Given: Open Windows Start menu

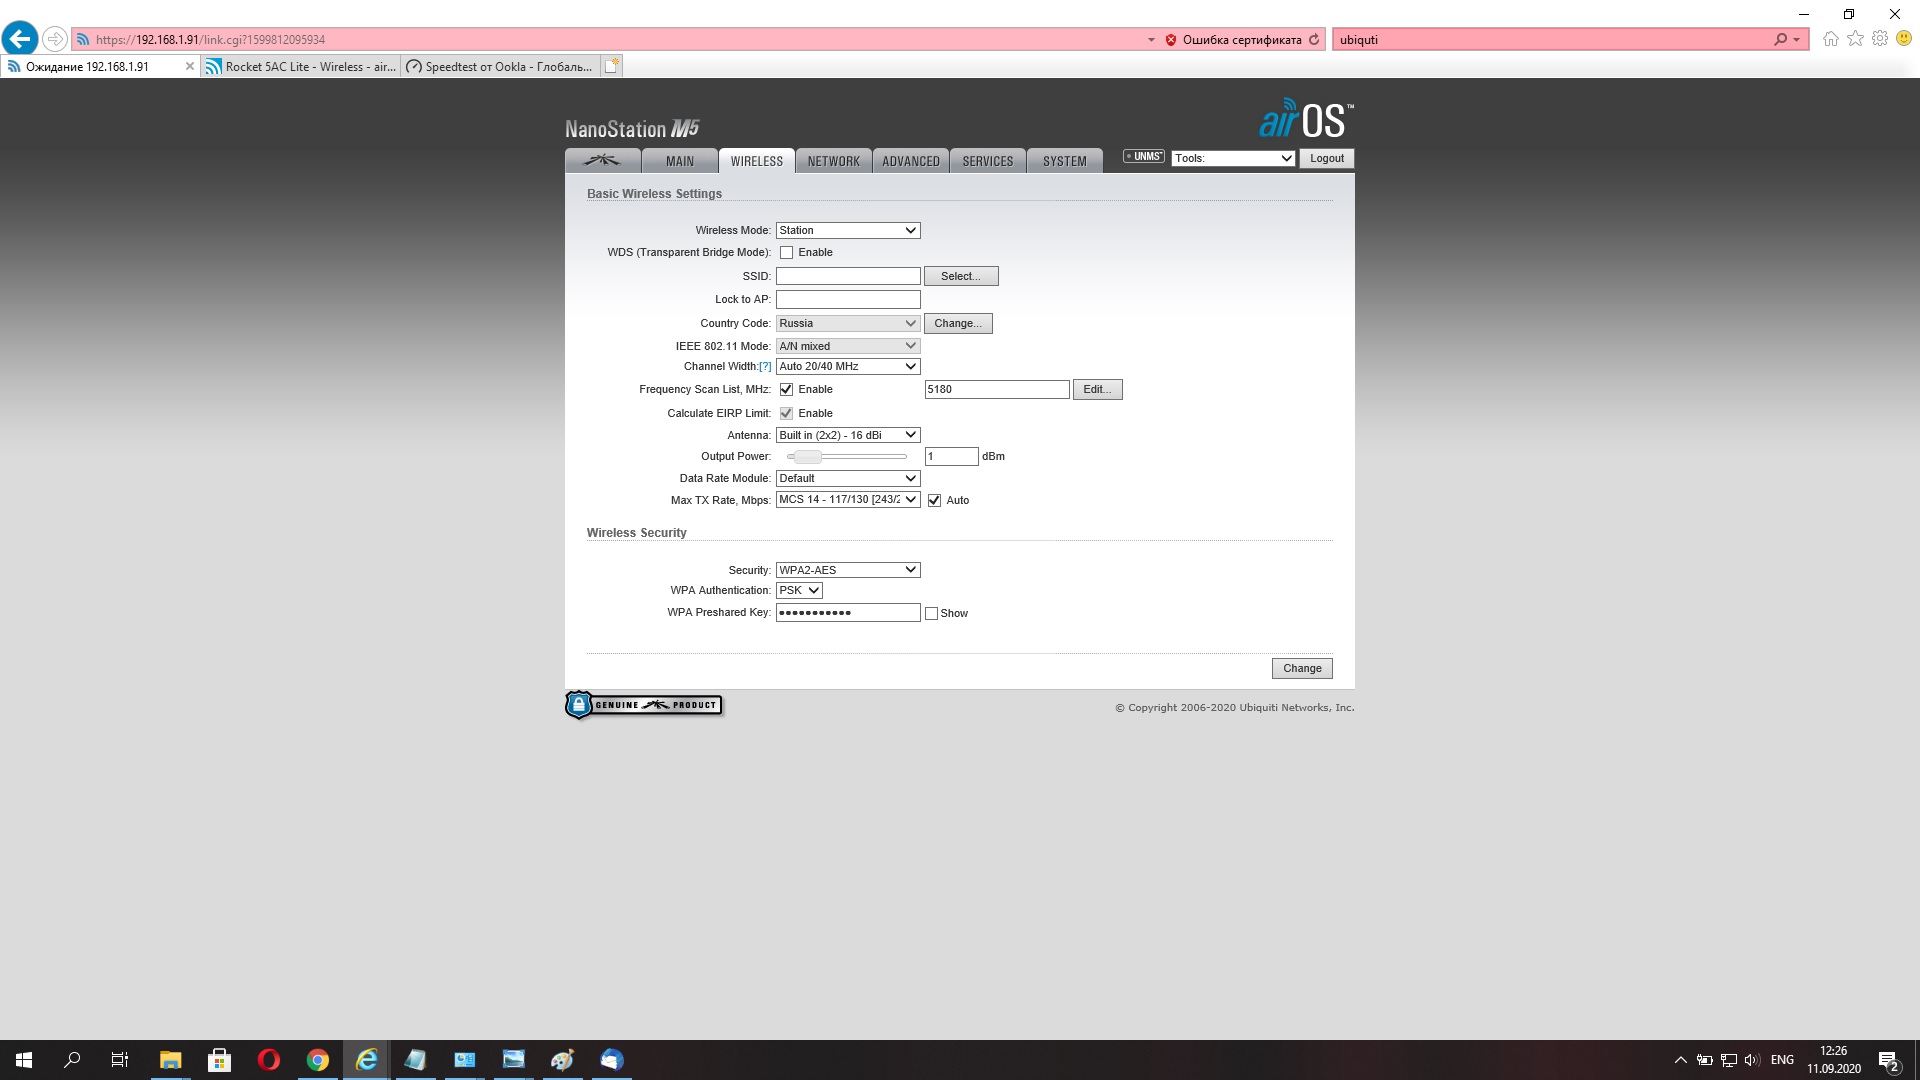Looking at the screenshot, I should point(24,1060).
